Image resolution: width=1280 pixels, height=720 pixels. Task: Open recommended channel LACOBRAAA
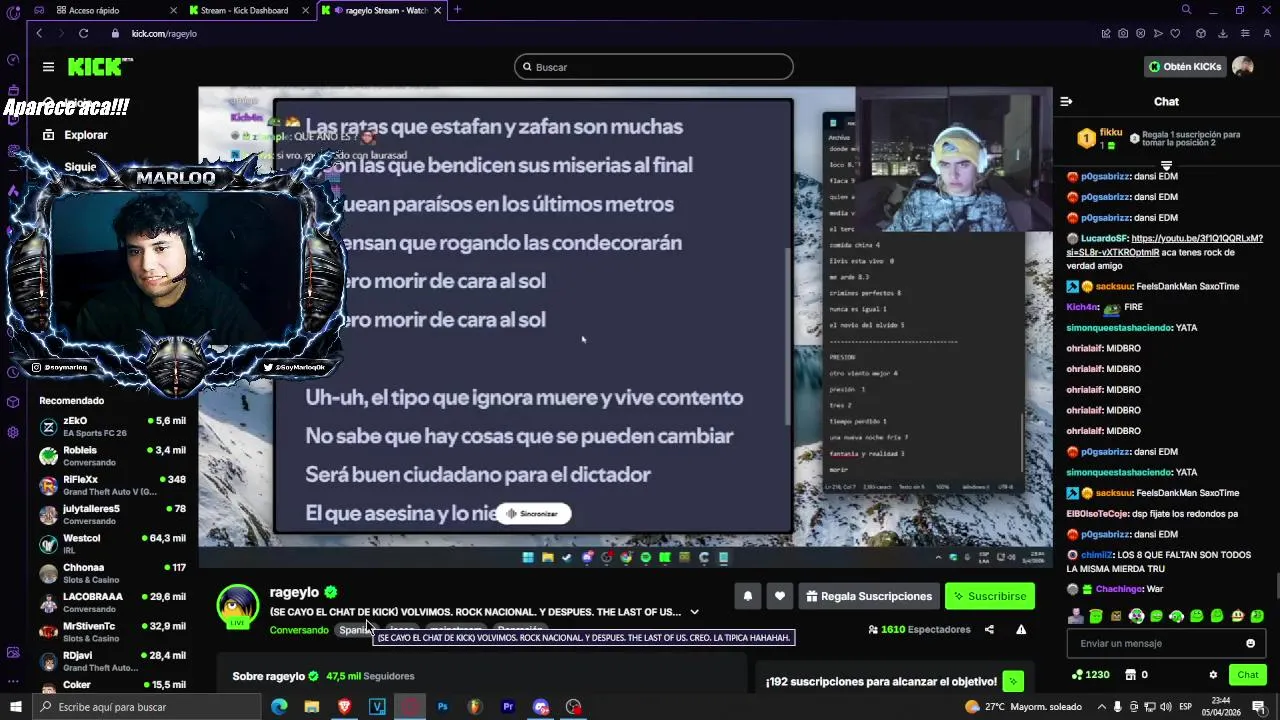click(x=113, y=602)
